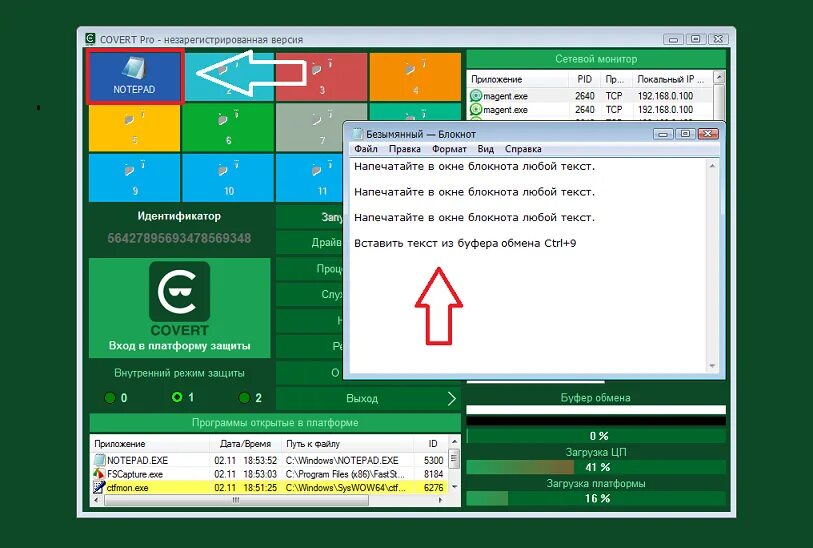Image resolution: width=813 pixels, height=548 pixels.
Task: Click the ID column header in programs list
Action: pos(433,444)
